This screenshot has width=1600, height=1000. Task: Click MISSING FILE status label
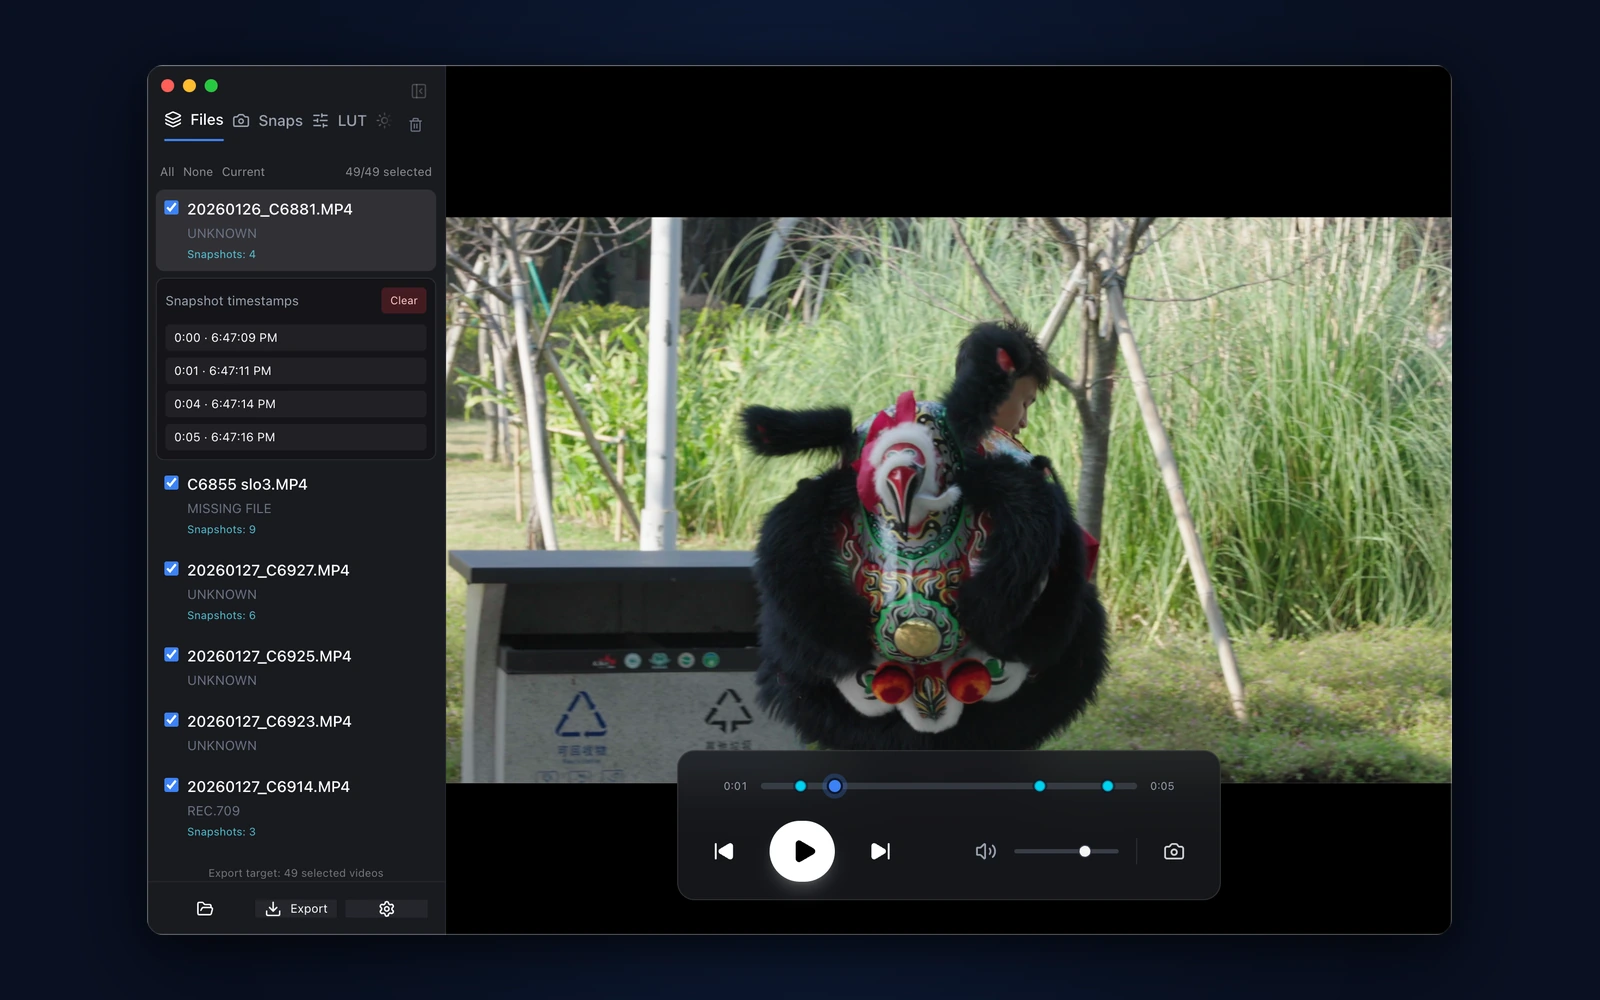click(229, 509)
